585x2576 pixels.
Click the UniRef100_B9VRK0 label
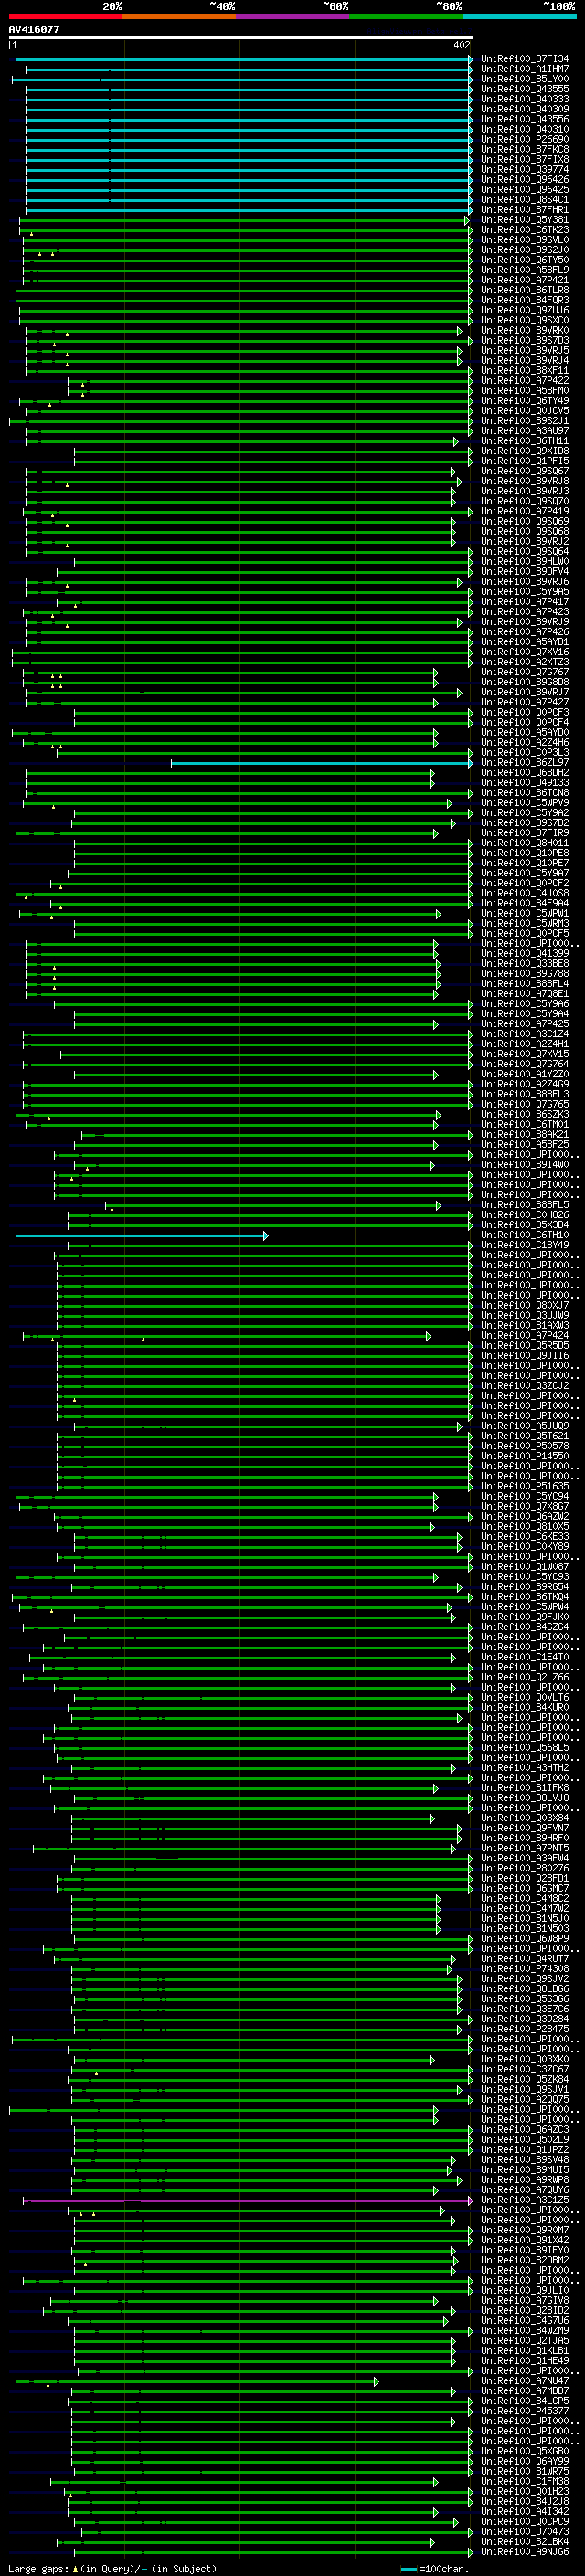click(x=524, y=330)
